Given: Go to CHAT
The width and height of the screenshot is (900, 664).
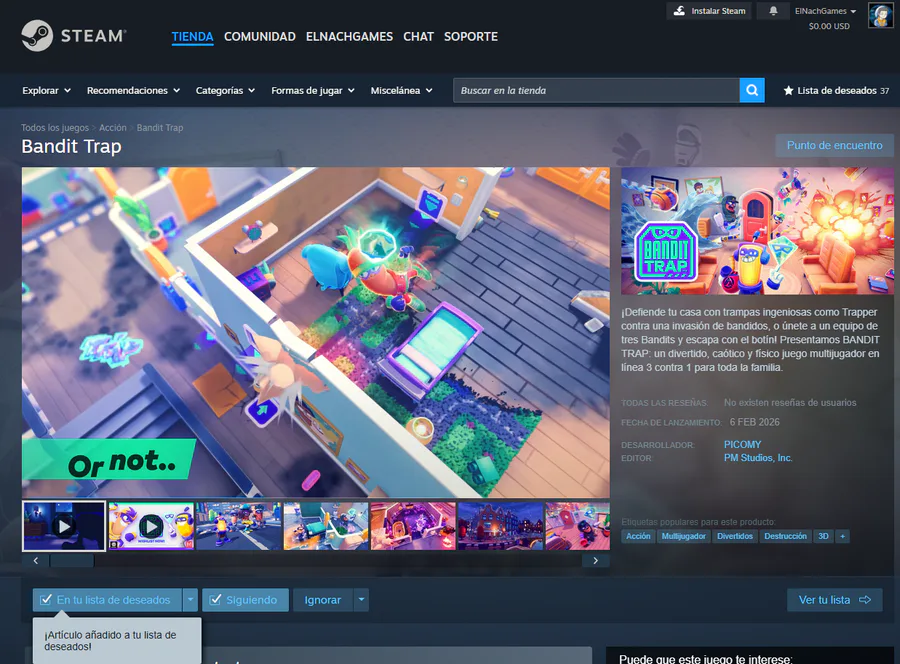Looking at the screenshot, I should (418, 37).
